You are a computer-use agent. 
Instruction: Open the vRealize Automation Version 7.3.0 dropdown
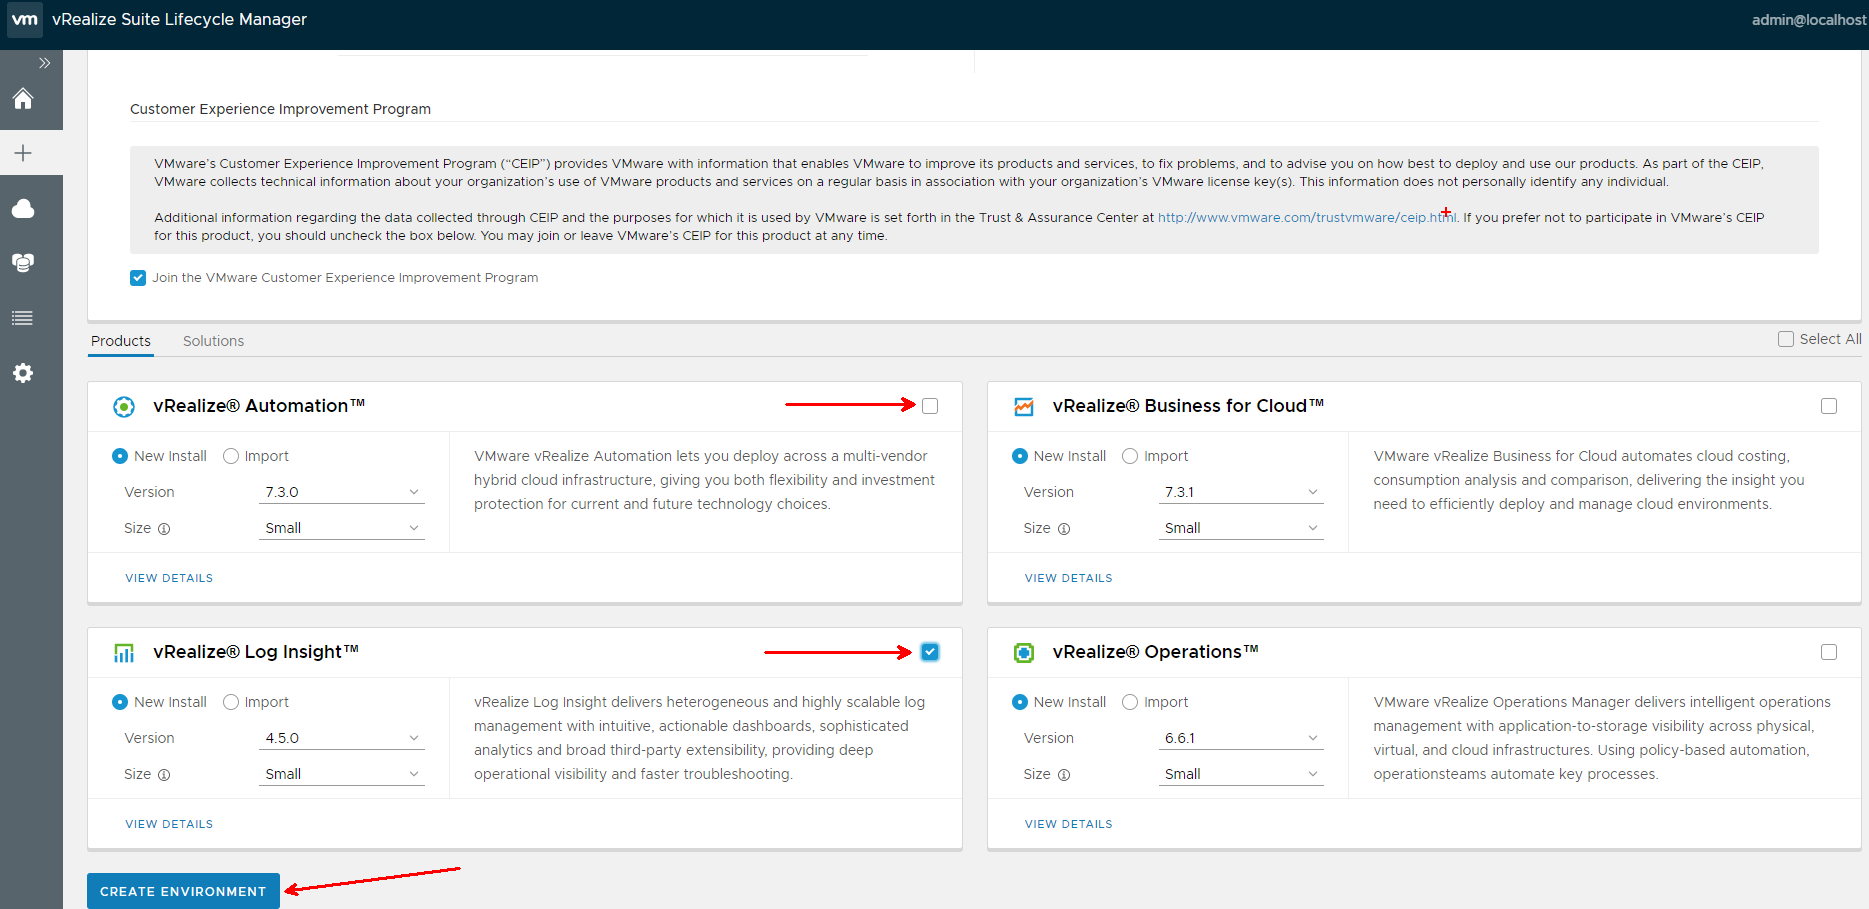click(x=341, y=492)
